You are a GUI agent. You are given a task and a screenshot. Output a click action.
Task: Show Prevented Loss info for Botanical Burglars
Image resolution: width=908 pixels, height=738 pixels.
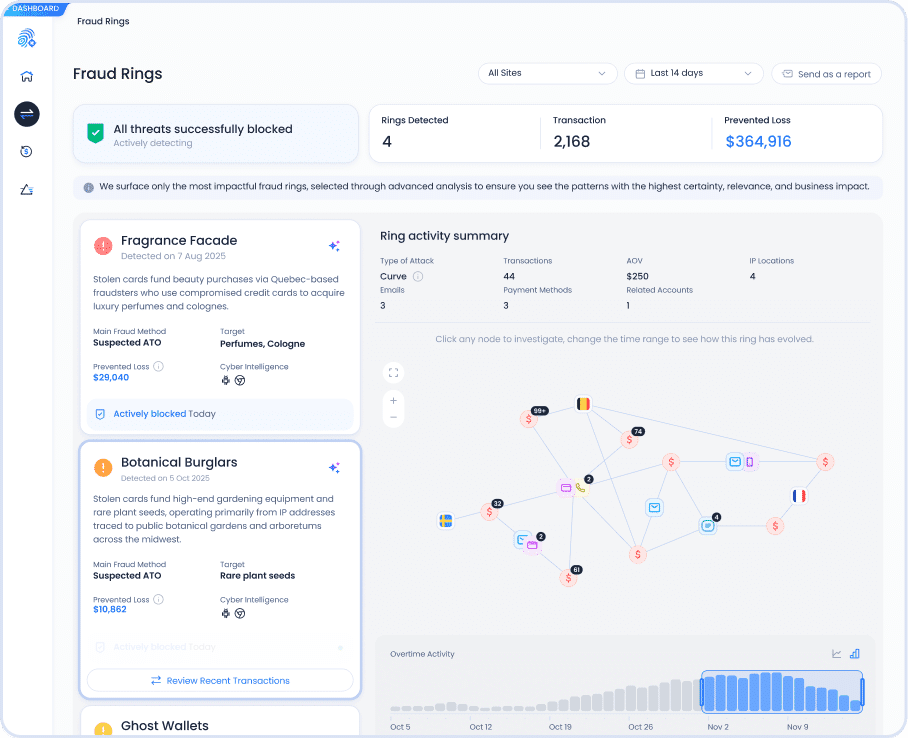point(158,600)
